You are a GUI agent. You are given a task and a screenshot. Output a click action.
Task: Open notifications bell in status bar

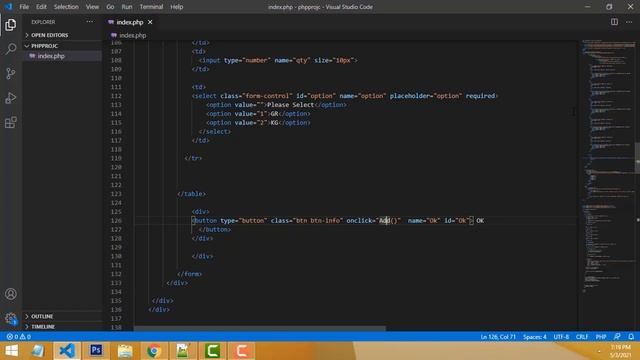[x=631, y=337]
